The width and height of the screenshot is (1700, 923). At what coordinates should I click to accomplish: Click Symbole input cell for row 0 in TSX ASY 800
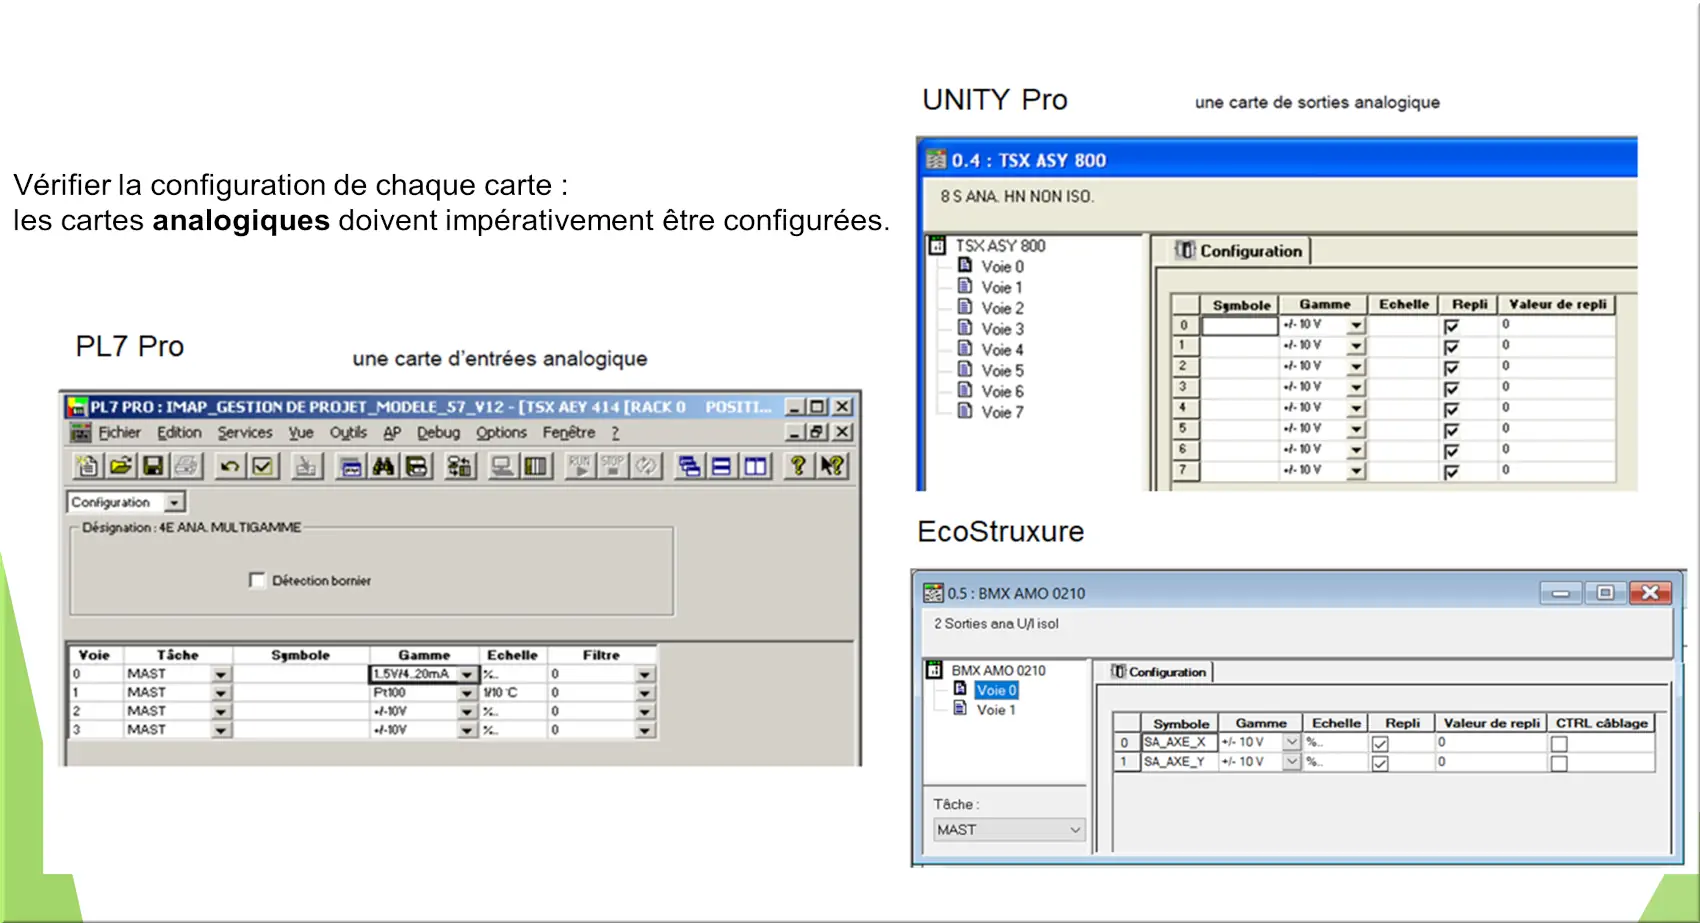1240,325
